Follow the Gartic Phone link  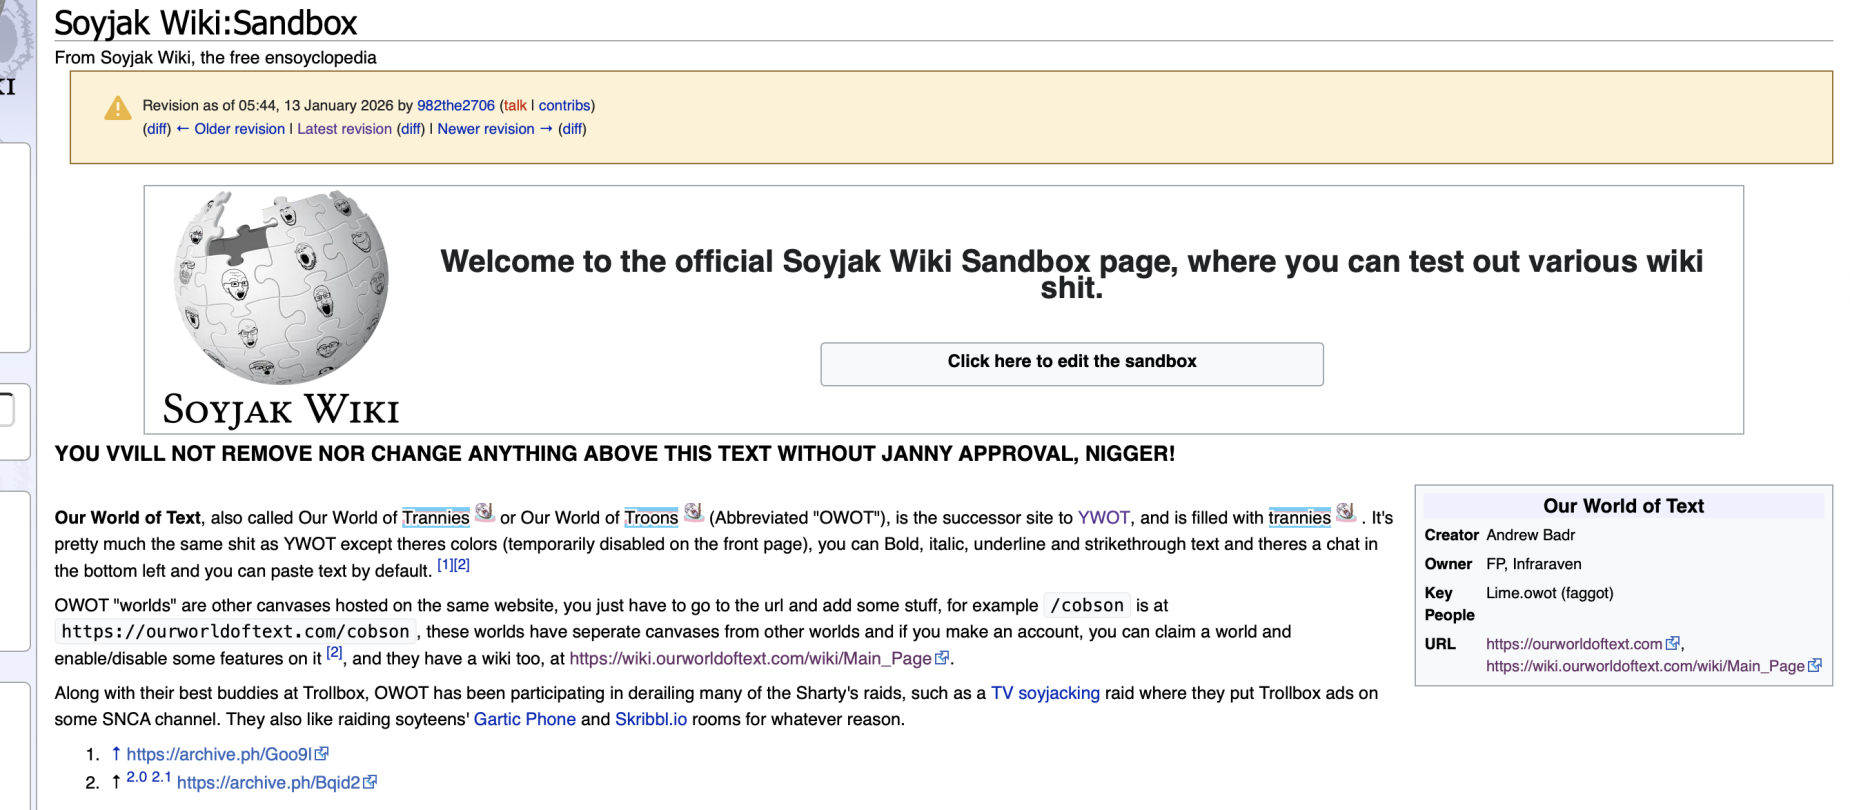[524, 720]
